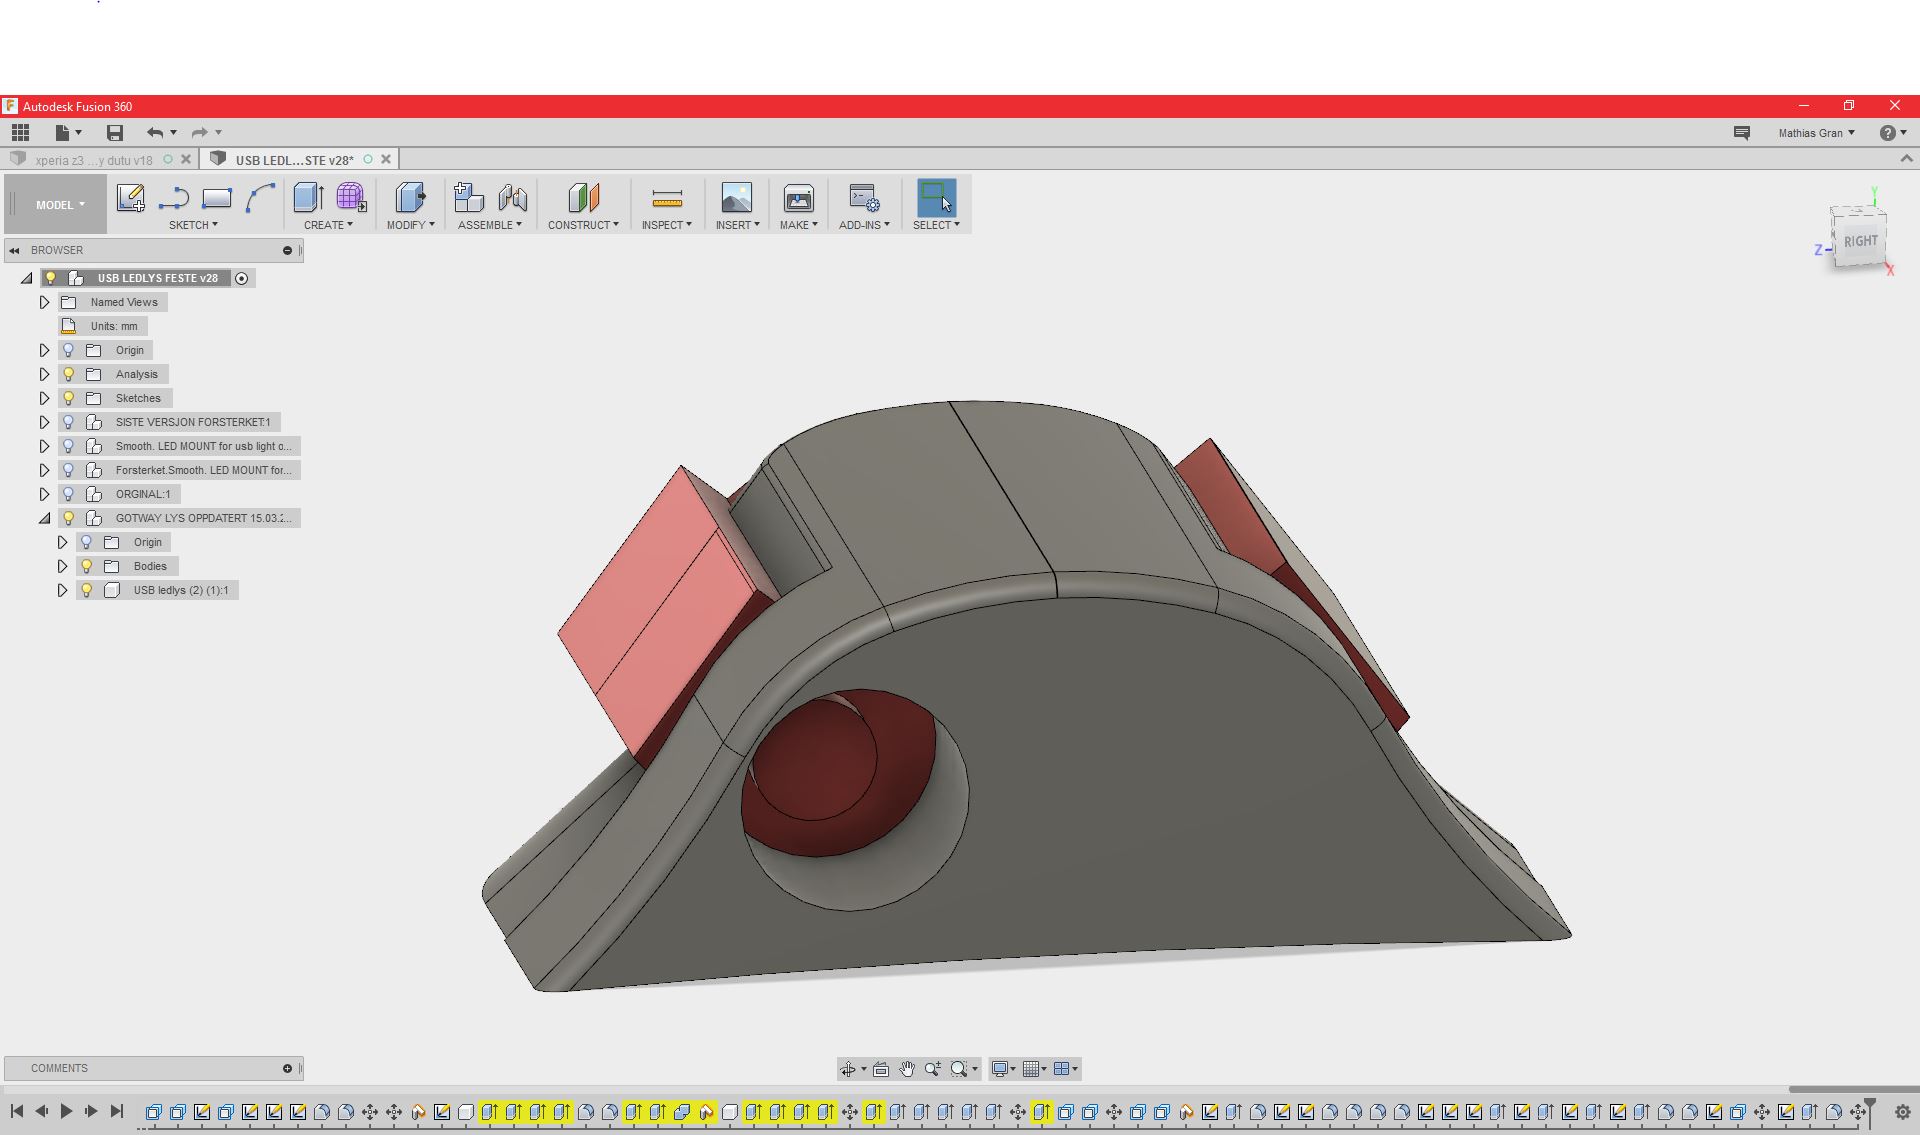Viewport: 1920px width, 1135px height.
Task: Click the Insert image icon
Action: pyautogui.click(x=737, y=198)
